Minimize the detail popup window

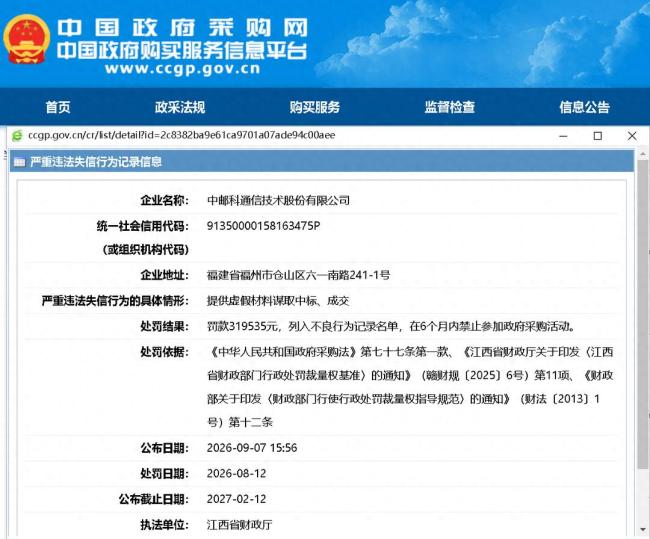pyautogui.click(x=563, y=136)
